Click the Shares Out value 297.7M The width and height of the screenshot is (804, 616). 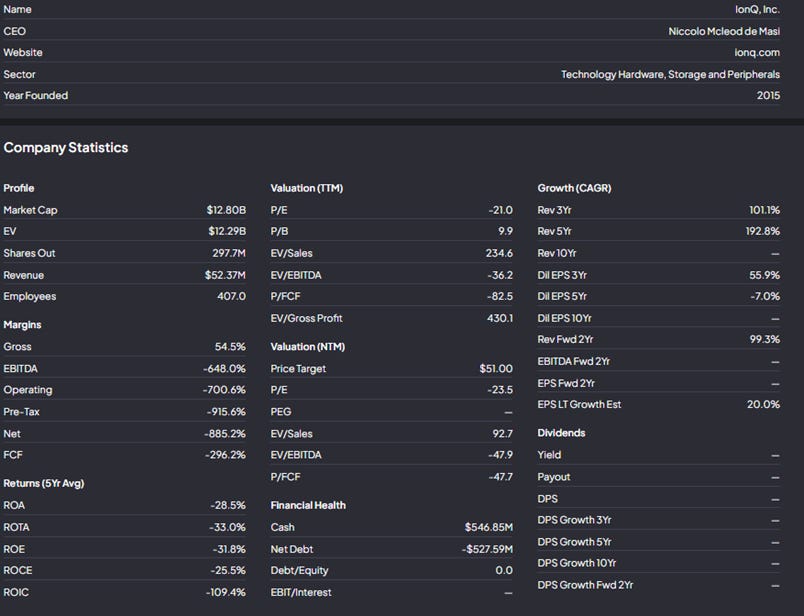(x=229, y=253)
